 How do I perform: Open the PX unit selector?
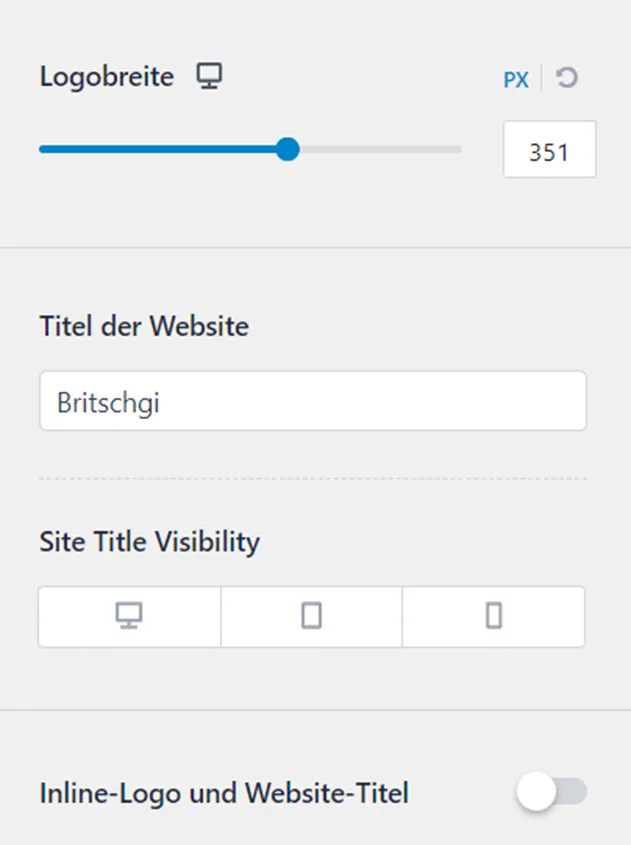point(516,80)
